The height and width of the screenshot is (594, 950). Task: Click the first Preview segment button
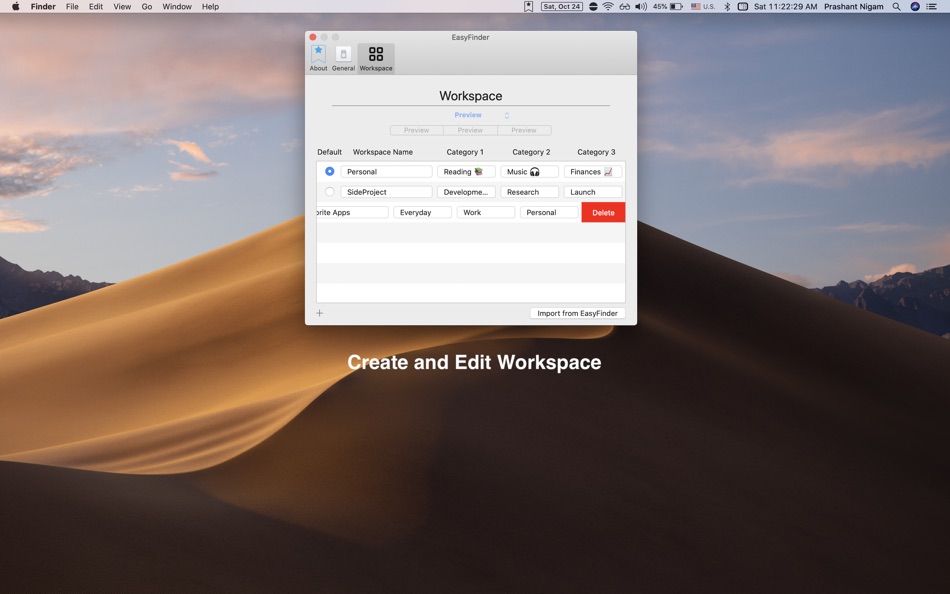click(x=417, y=130)
